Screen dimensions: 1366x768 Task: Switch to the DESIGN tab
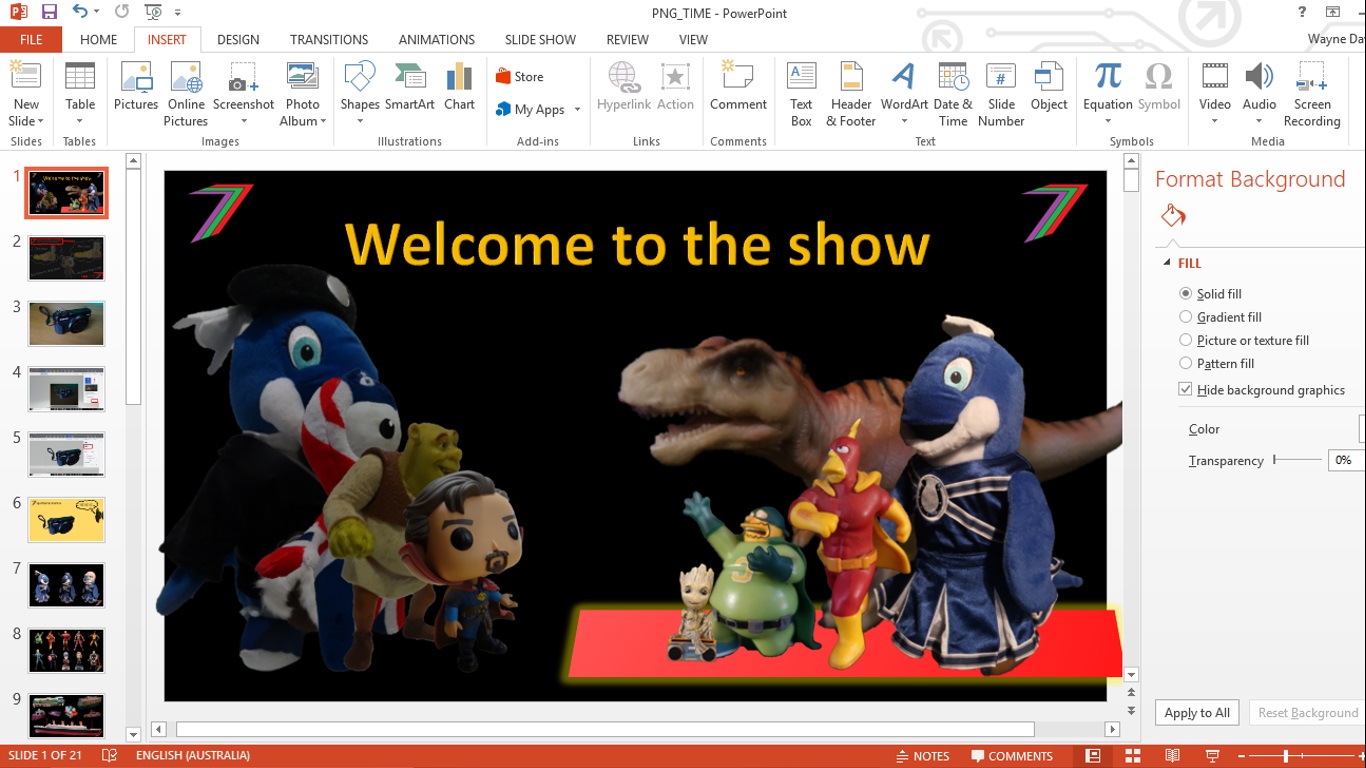(x=238, y=40)
